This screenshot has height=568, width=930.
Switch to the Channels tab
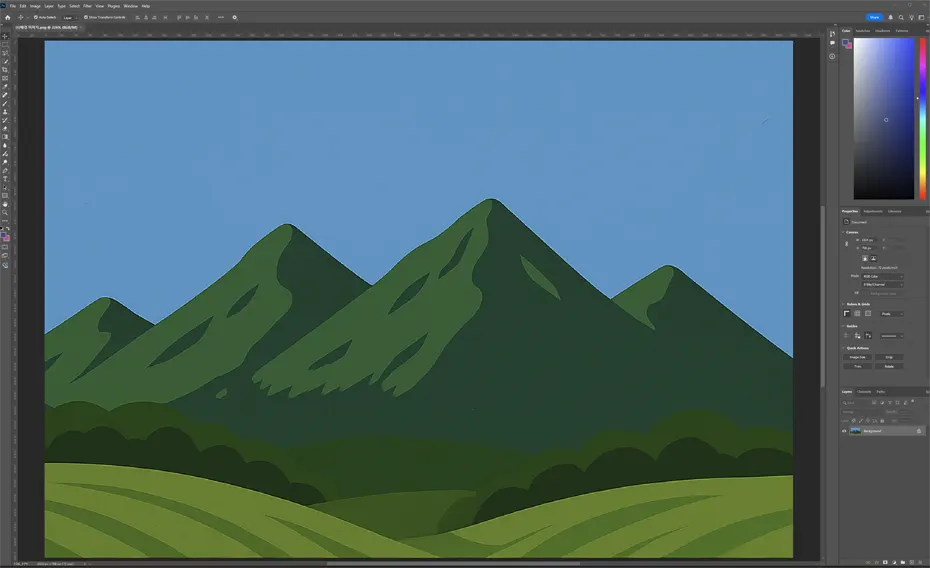pyautogui.click(x=864, y=391)
